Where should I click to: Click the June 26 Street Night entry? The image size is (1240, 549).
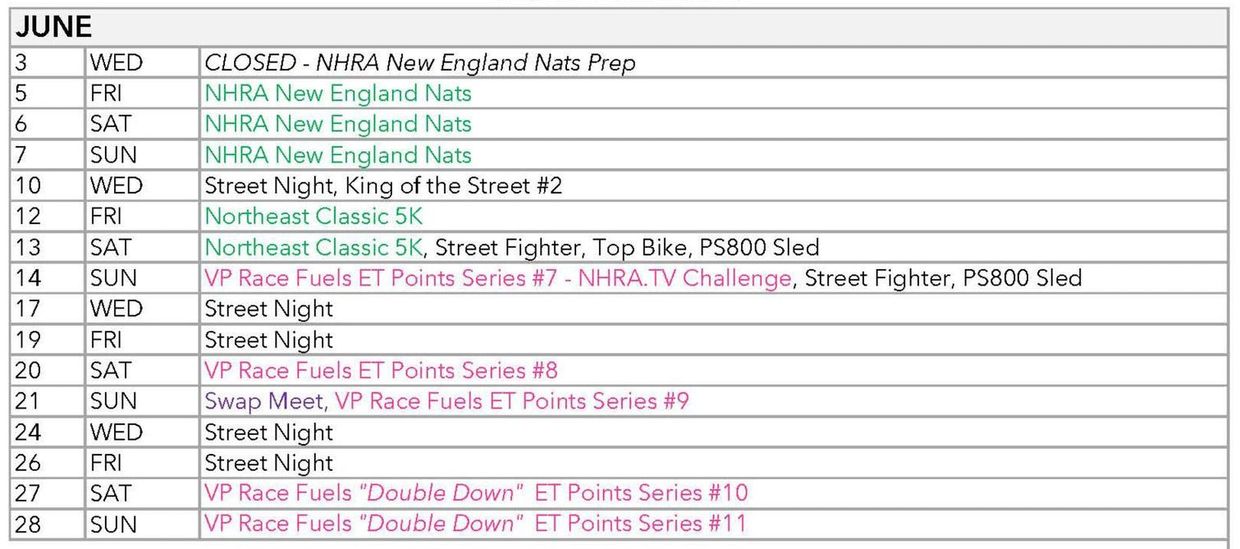(x=269, y=463)
